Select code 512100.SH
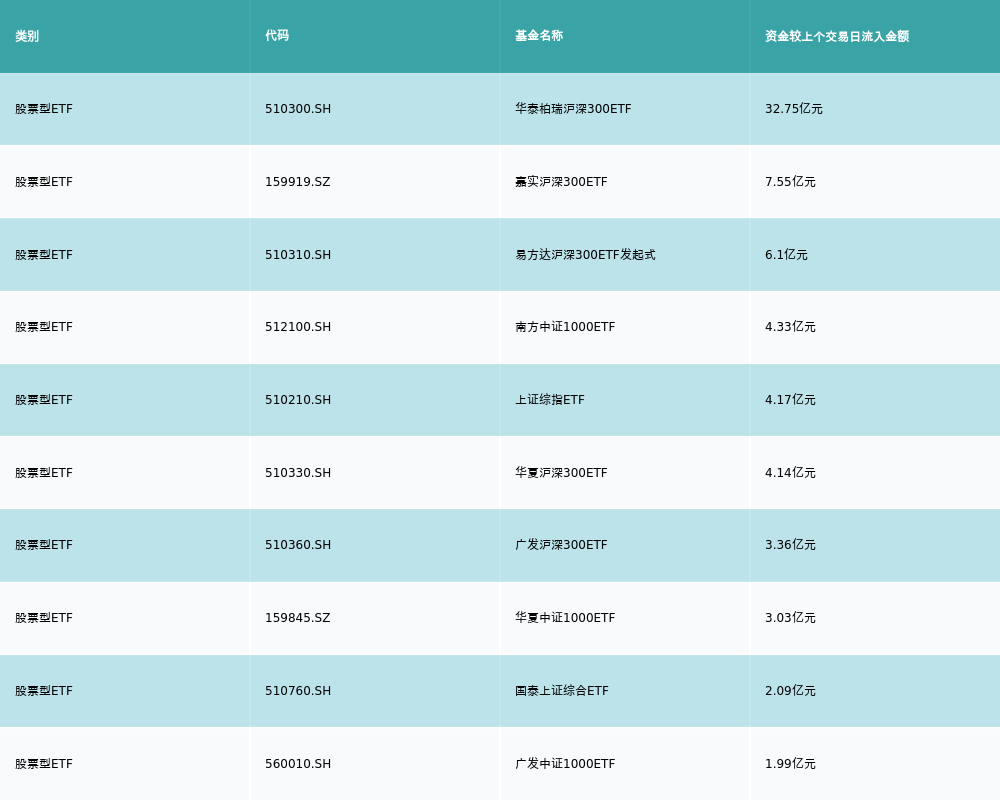 click(298, 327)
